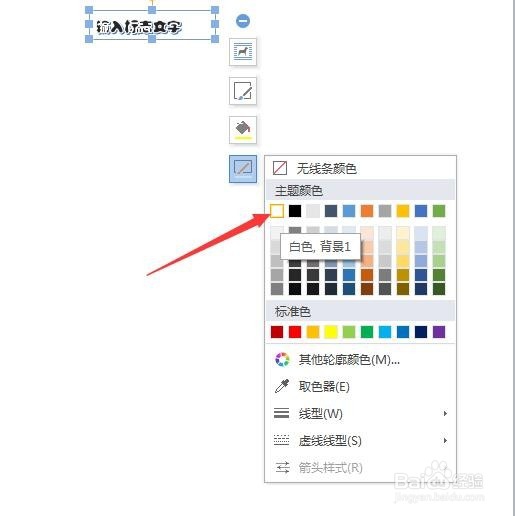Click the color wheel for other outline colors
The height and width of the screenshot is (516, 515).
click(282, 360)
